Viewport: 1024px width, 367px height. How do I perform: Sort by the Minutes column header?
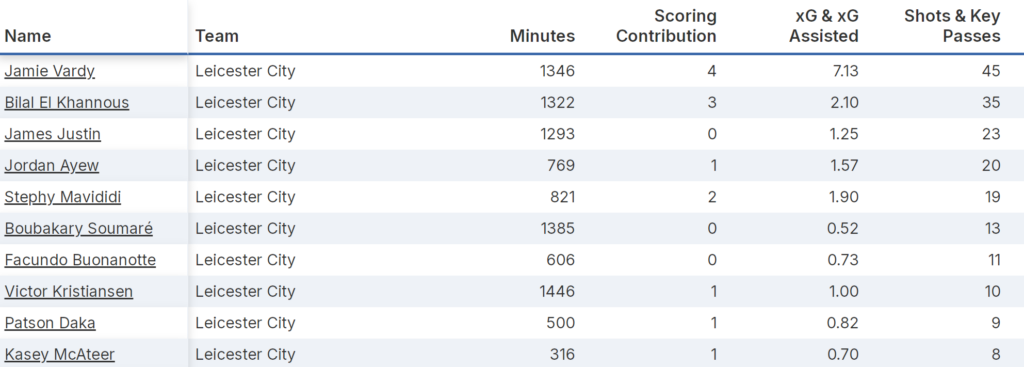[x=543, y=36]
